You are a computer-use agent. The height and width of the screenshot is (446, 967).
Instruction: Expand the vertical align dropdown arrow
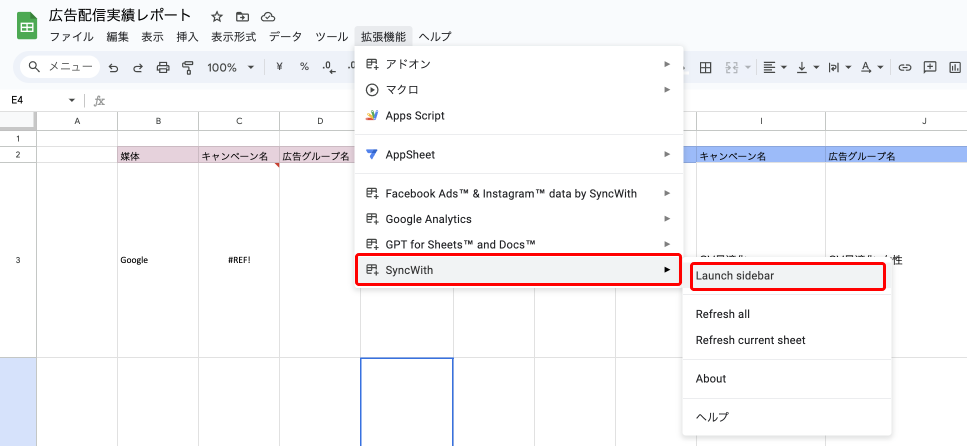point(816,68)
